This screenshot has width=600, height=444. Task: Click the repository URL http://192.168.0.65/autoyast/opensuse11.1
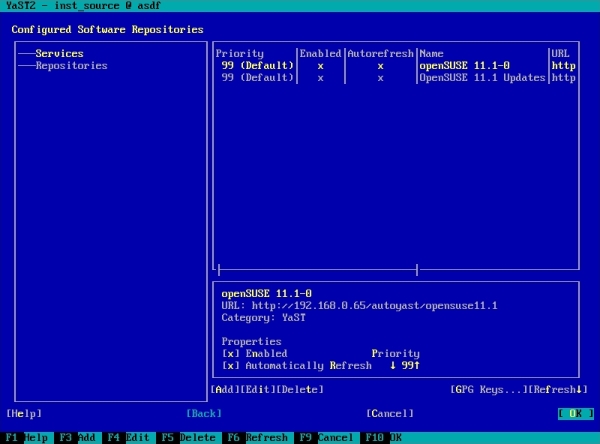[x=375, y=305]
